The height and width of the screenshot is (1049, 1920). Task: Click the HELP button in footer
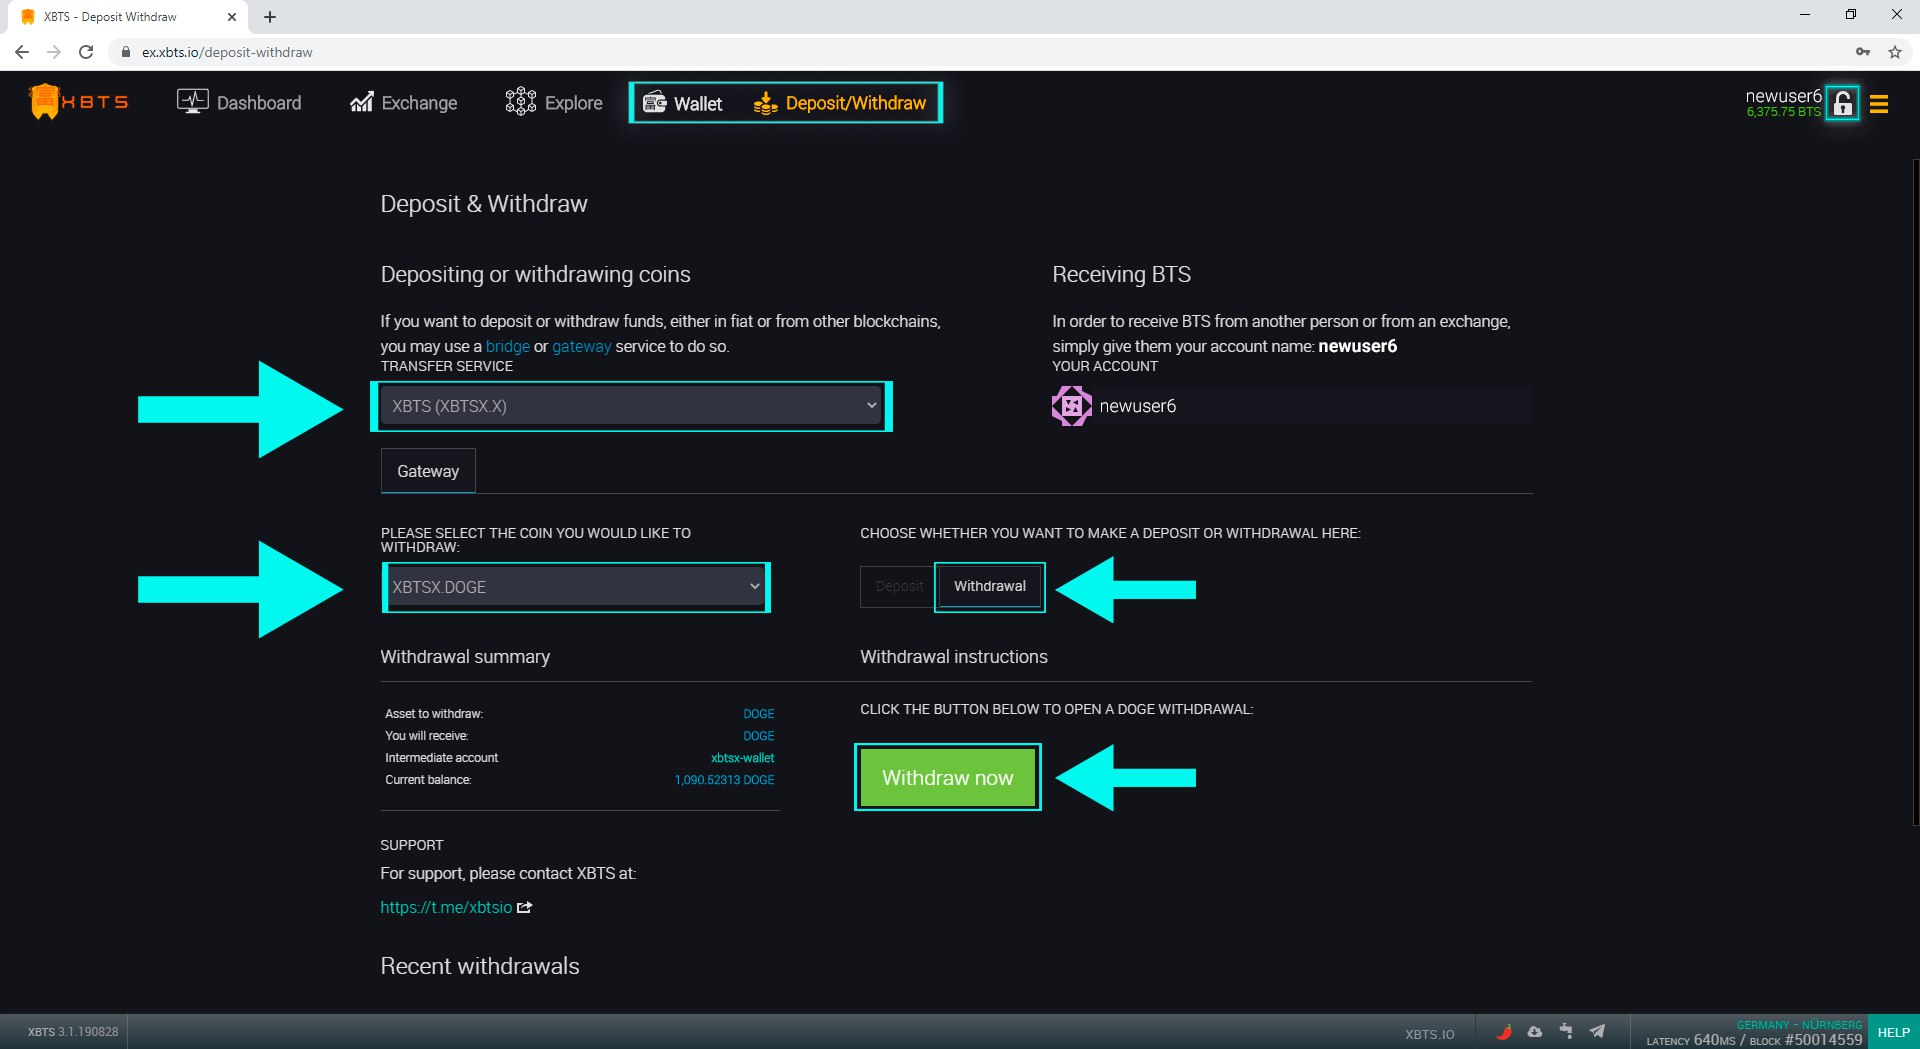1893,1032
